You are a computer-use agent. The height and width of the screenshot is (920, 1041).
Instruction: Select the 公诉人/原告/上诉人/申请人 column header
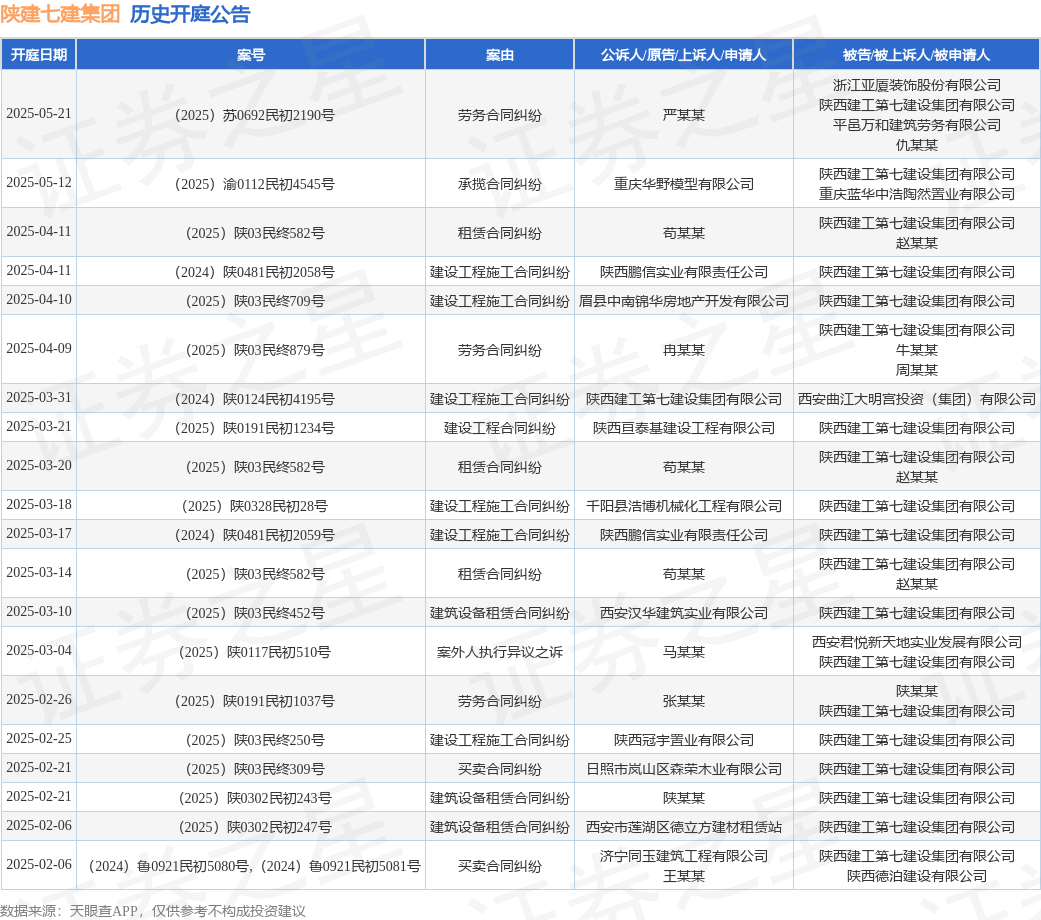point(683,54)
